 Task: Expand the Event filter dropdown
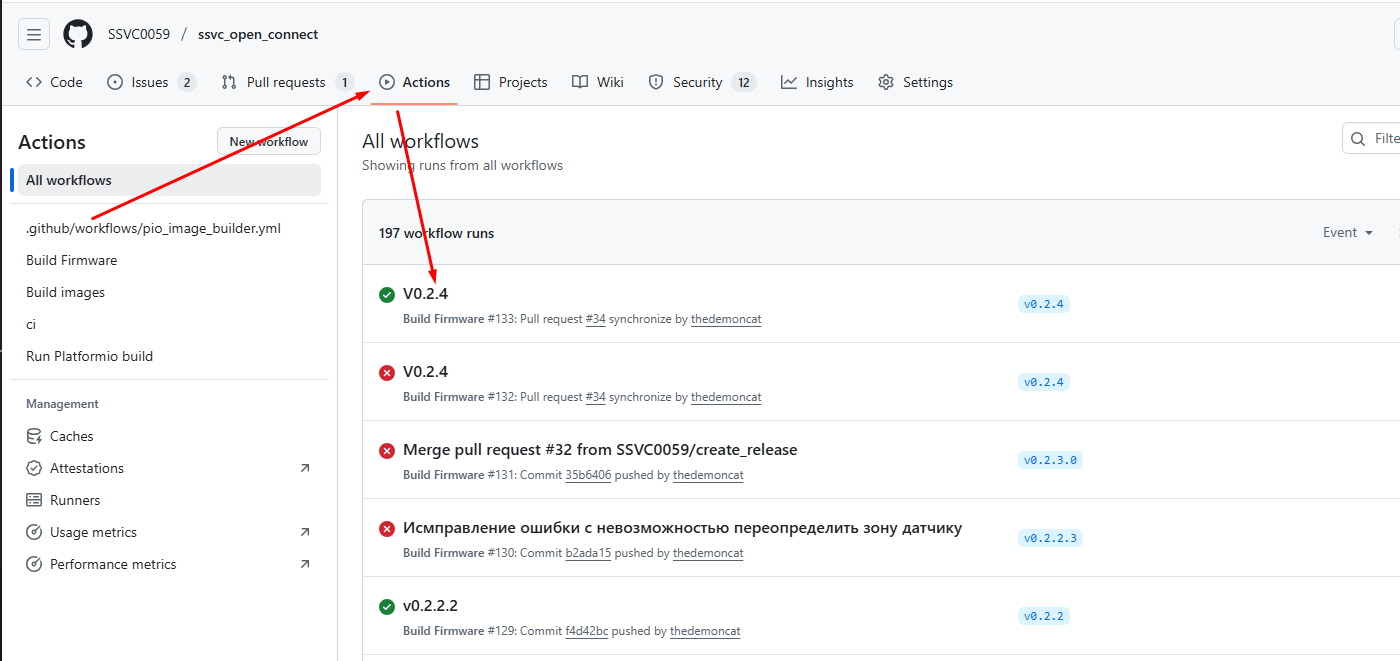[x=1347, y=232]
